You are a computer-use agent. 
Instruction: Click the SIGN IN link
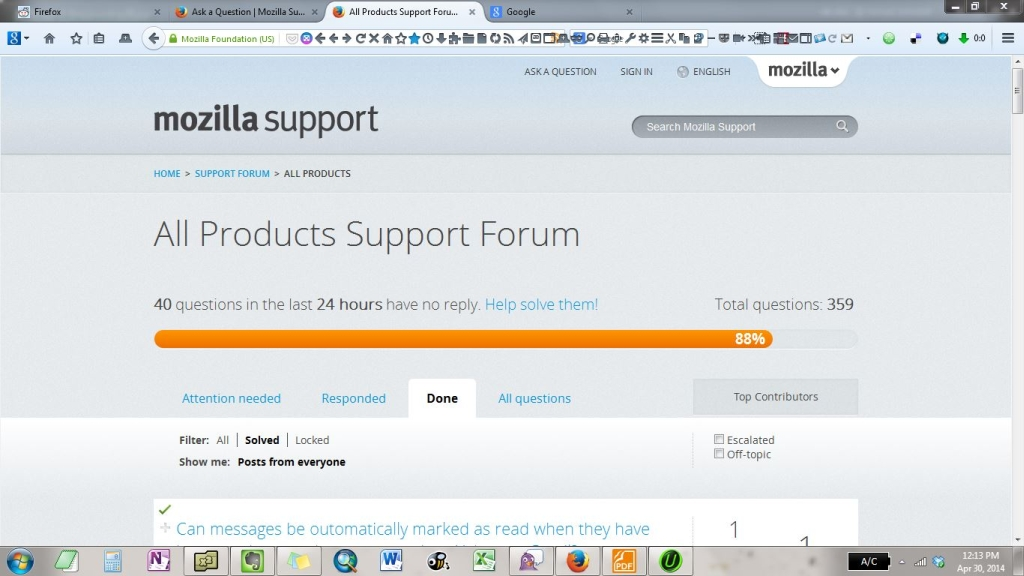point(636,71)
